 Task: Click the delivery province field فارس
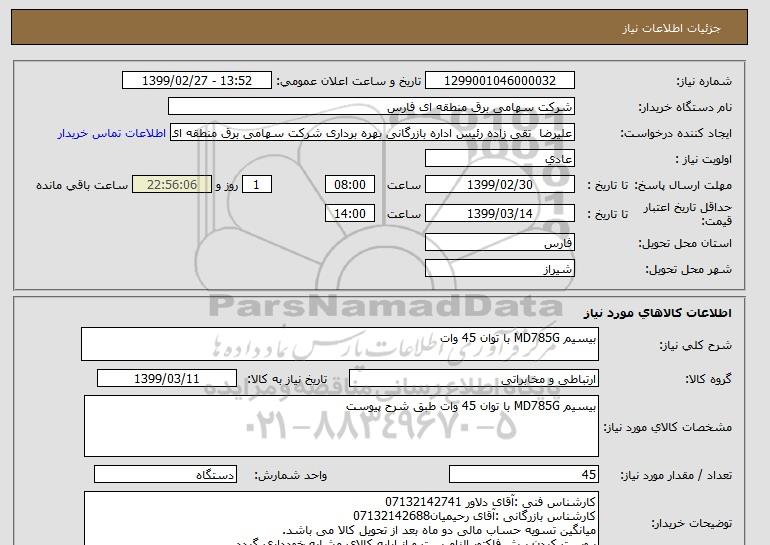pyautogui.click(x=499, y=243)
